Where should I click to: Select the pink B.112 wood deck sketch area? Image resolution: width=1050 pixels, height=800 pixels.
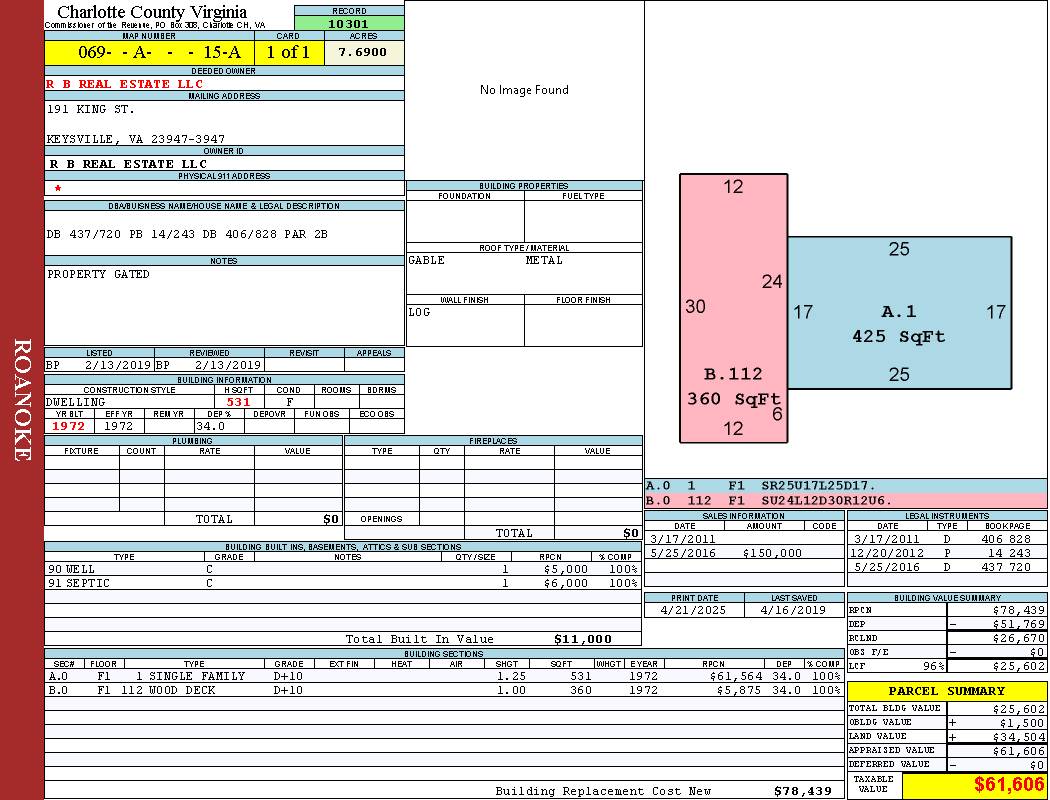point(732,387)
